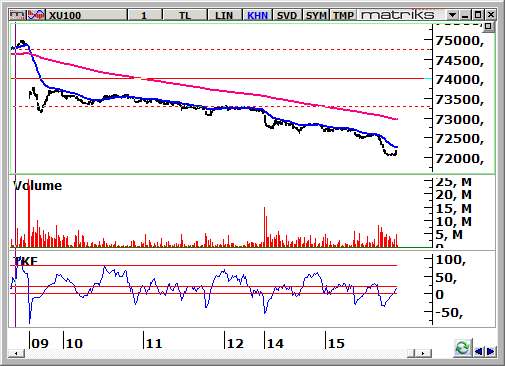Click the 73000 price axis label

459,119
